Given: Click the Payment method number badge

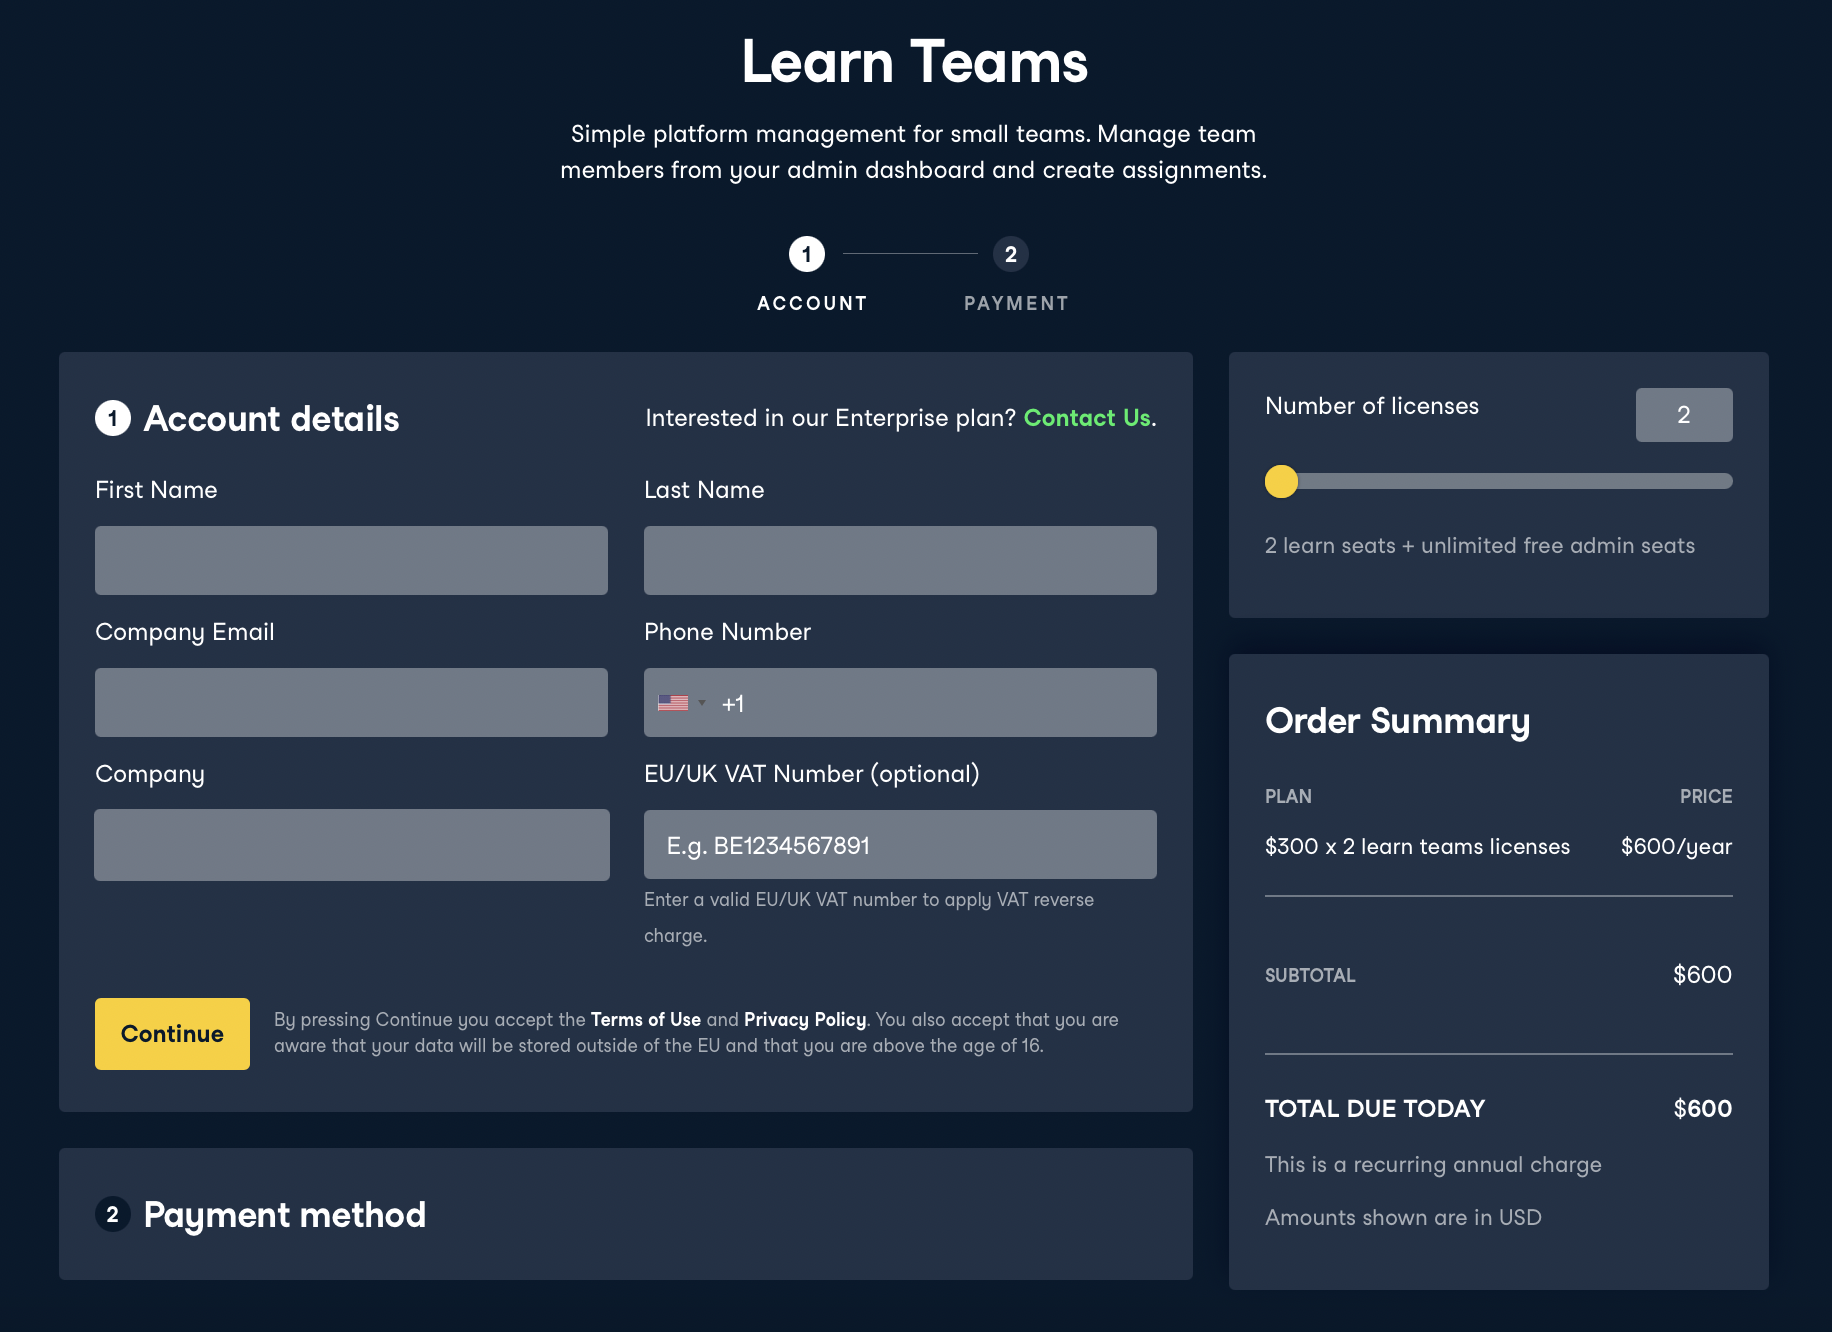Looking at the screenshot, I should point(113,1214).
